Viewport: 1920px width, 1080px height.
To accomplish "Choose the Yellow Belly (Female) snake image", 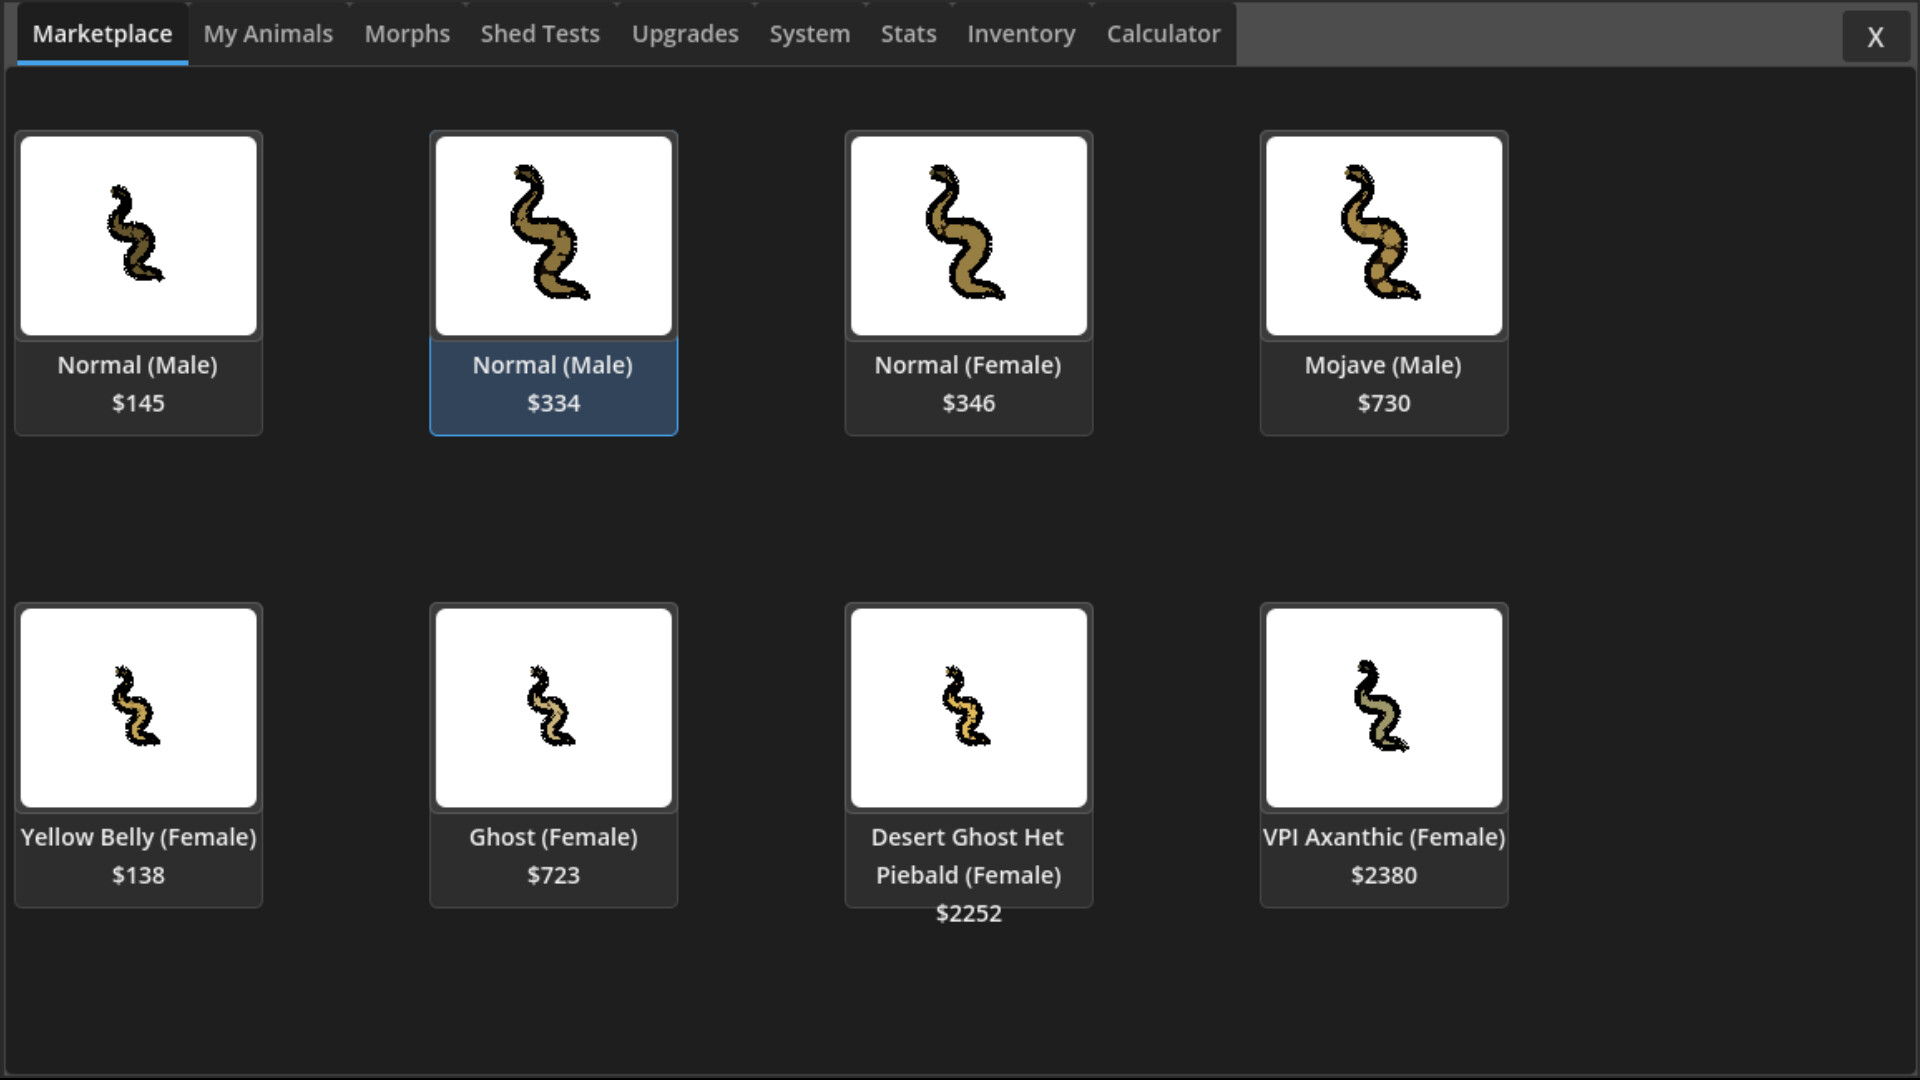I will pos(138,708).
